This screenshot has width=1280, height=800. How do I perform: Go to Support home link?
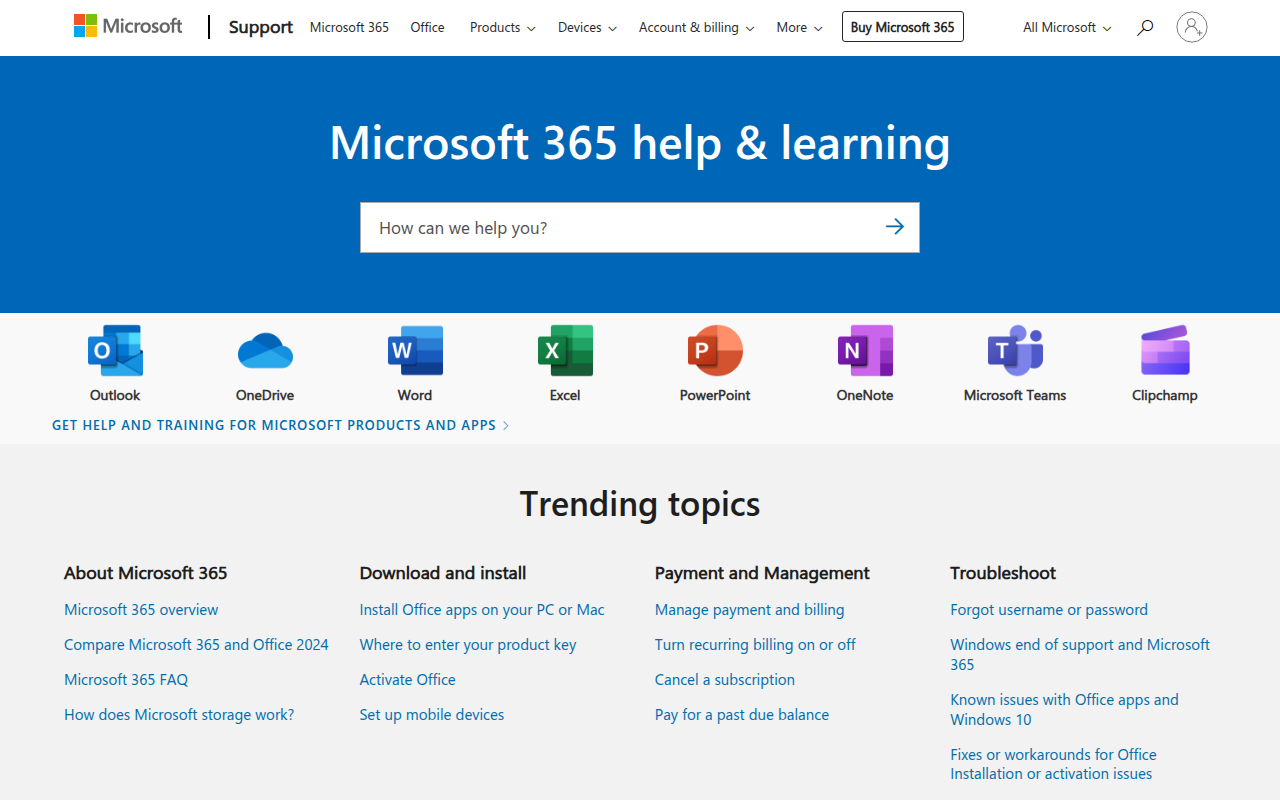pos(261,28)
